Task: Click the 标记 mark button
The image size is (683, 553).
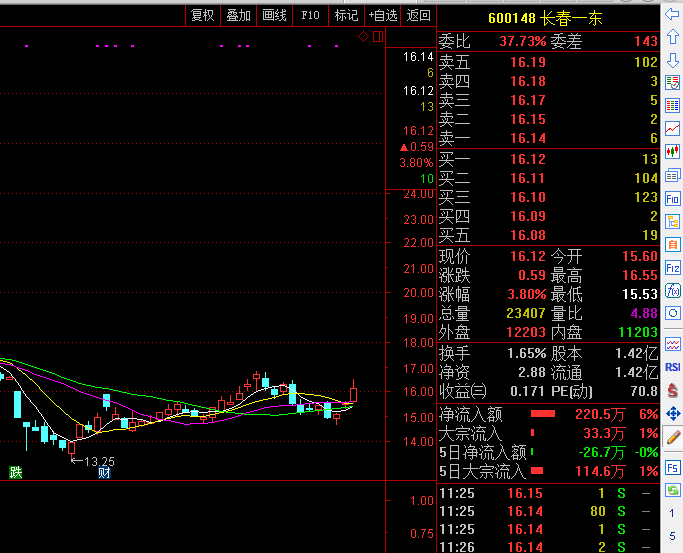Action: click(x=346, y=16)
